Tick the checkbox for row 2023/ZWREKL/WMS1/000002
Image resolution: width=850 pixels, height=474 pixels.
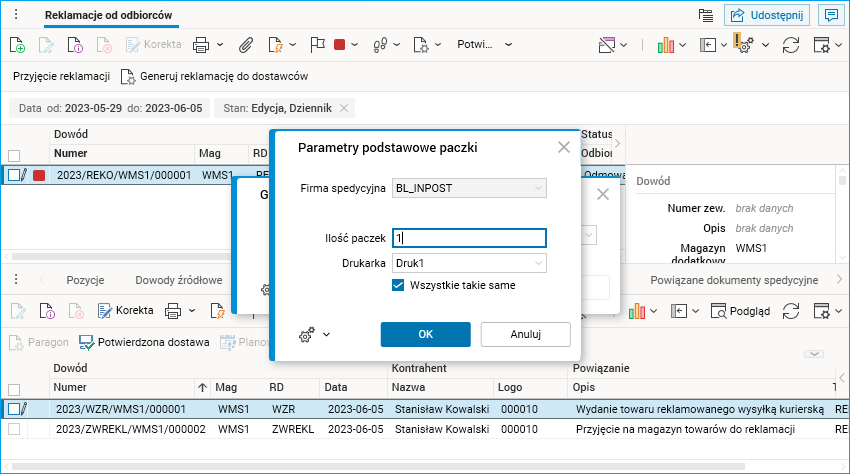coord(14,429)
